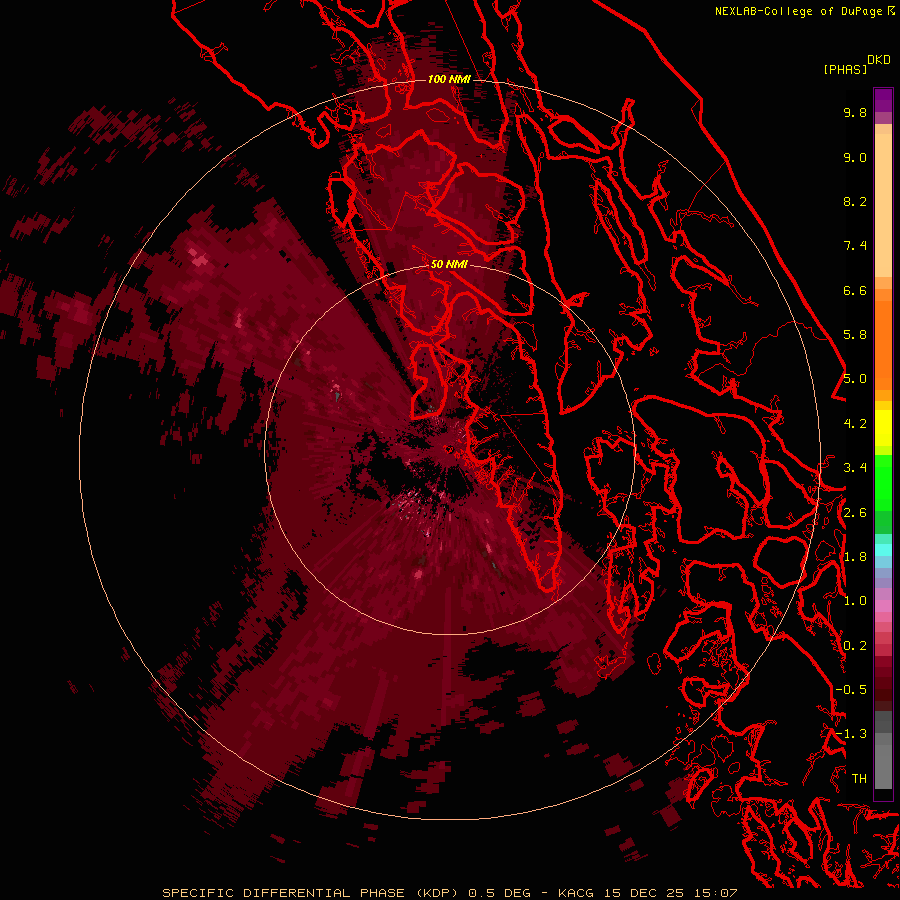Click the cyan segment of the color bar
Viewport: 900px width, 900px height.
883,550
